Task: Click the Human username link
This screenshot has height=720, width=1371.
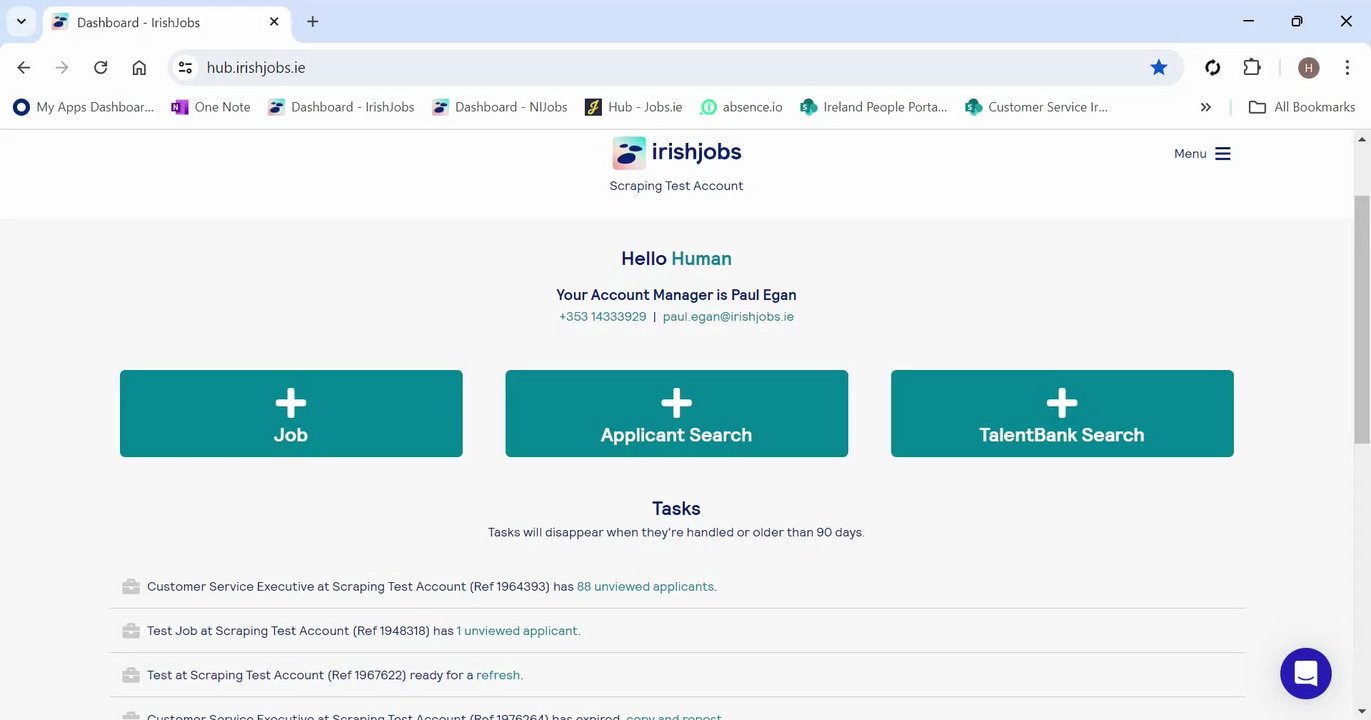Action: [702, 259]
